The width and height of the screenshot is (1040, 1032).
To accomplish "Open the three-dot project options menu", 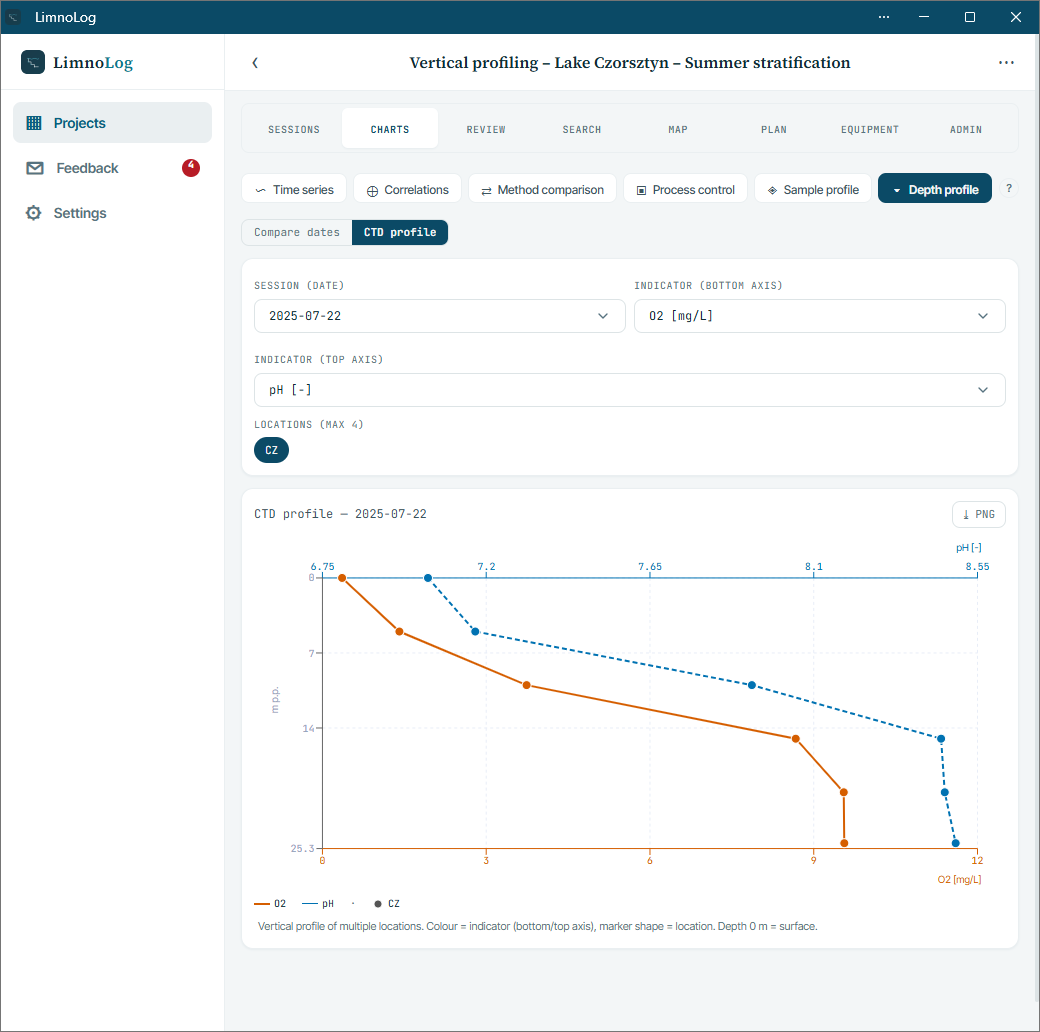I will point(1006,63).
